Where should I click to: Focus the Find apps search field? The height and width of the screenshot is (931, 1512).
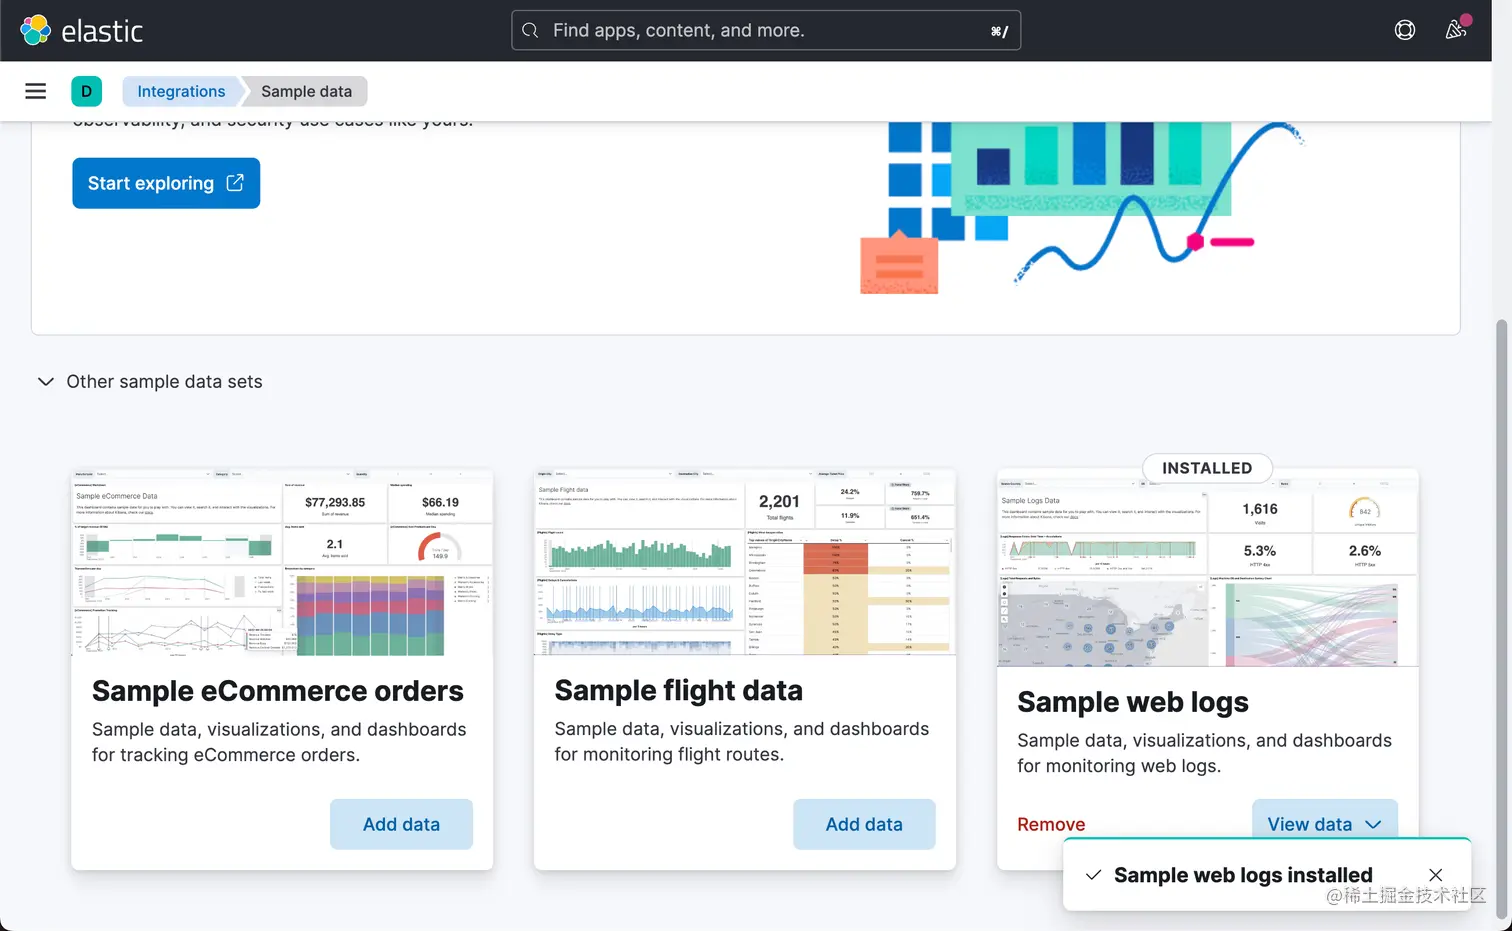pos(766,30)
